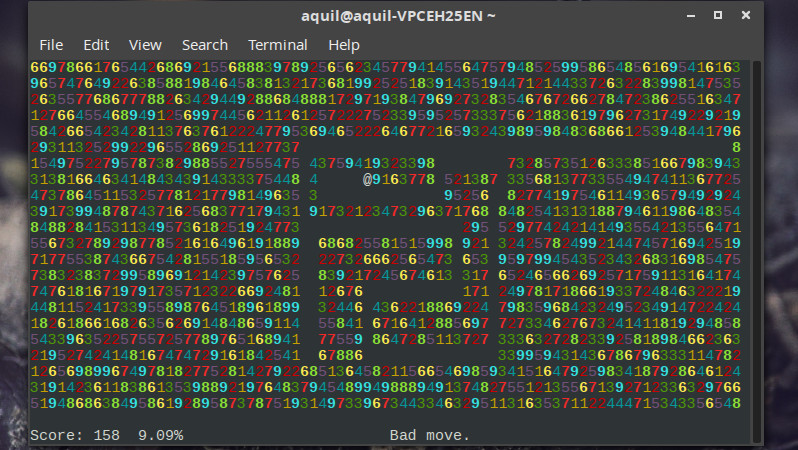Click the number 95256 right of the player
The height and width of the screenshot is (450, 798).
[x=467, y=194]
